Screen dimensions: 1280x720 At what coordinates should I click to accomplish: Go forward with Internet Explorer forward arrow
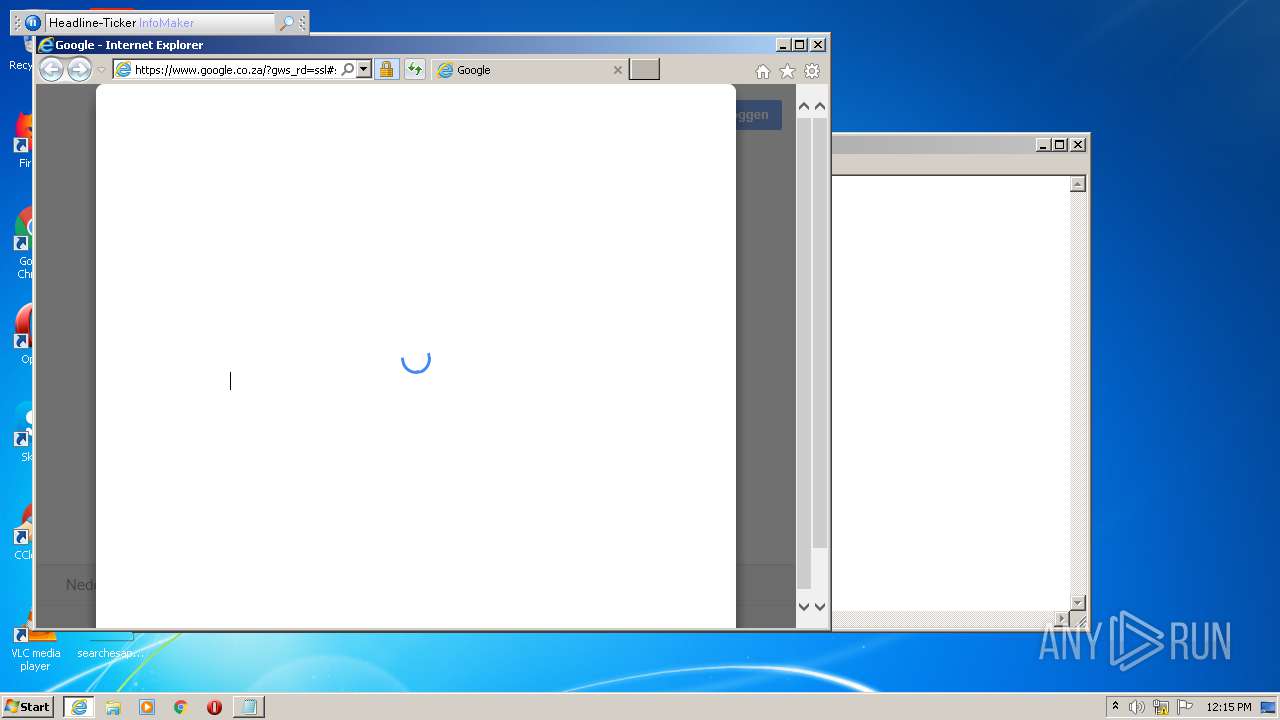(x=79, y=69)
